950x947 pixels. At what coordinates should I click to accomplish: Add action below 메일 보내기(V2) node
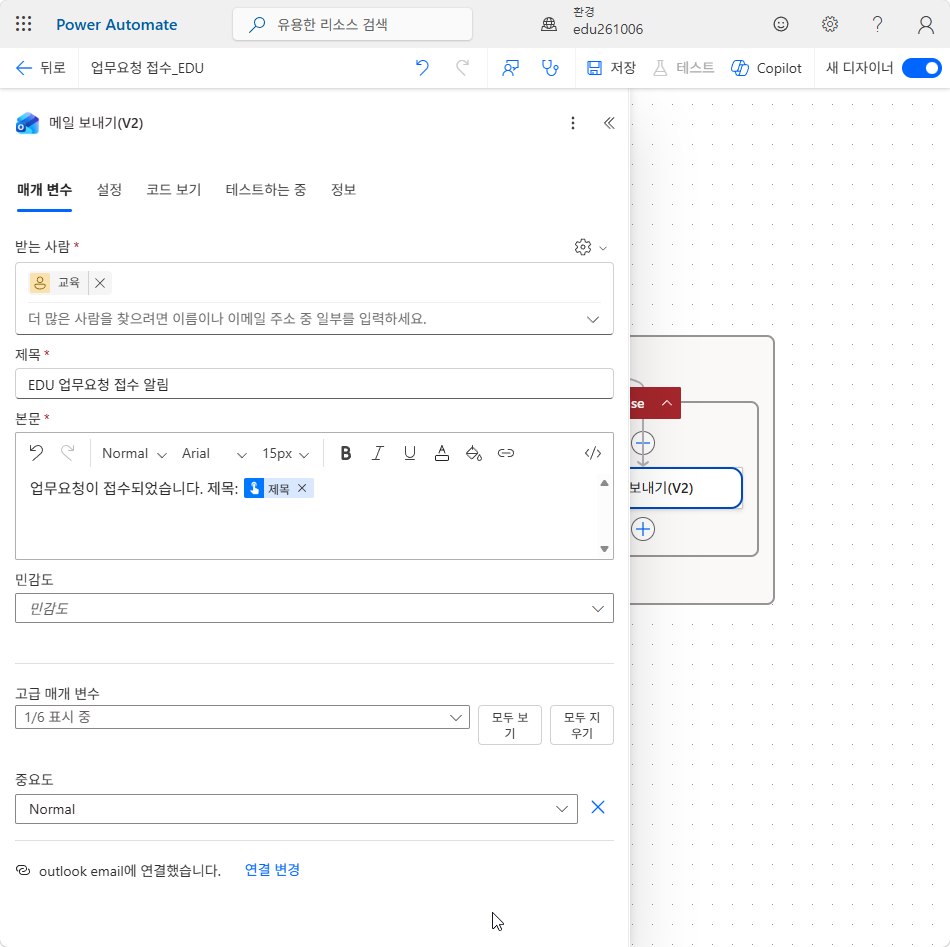click(x=643, y=530)
